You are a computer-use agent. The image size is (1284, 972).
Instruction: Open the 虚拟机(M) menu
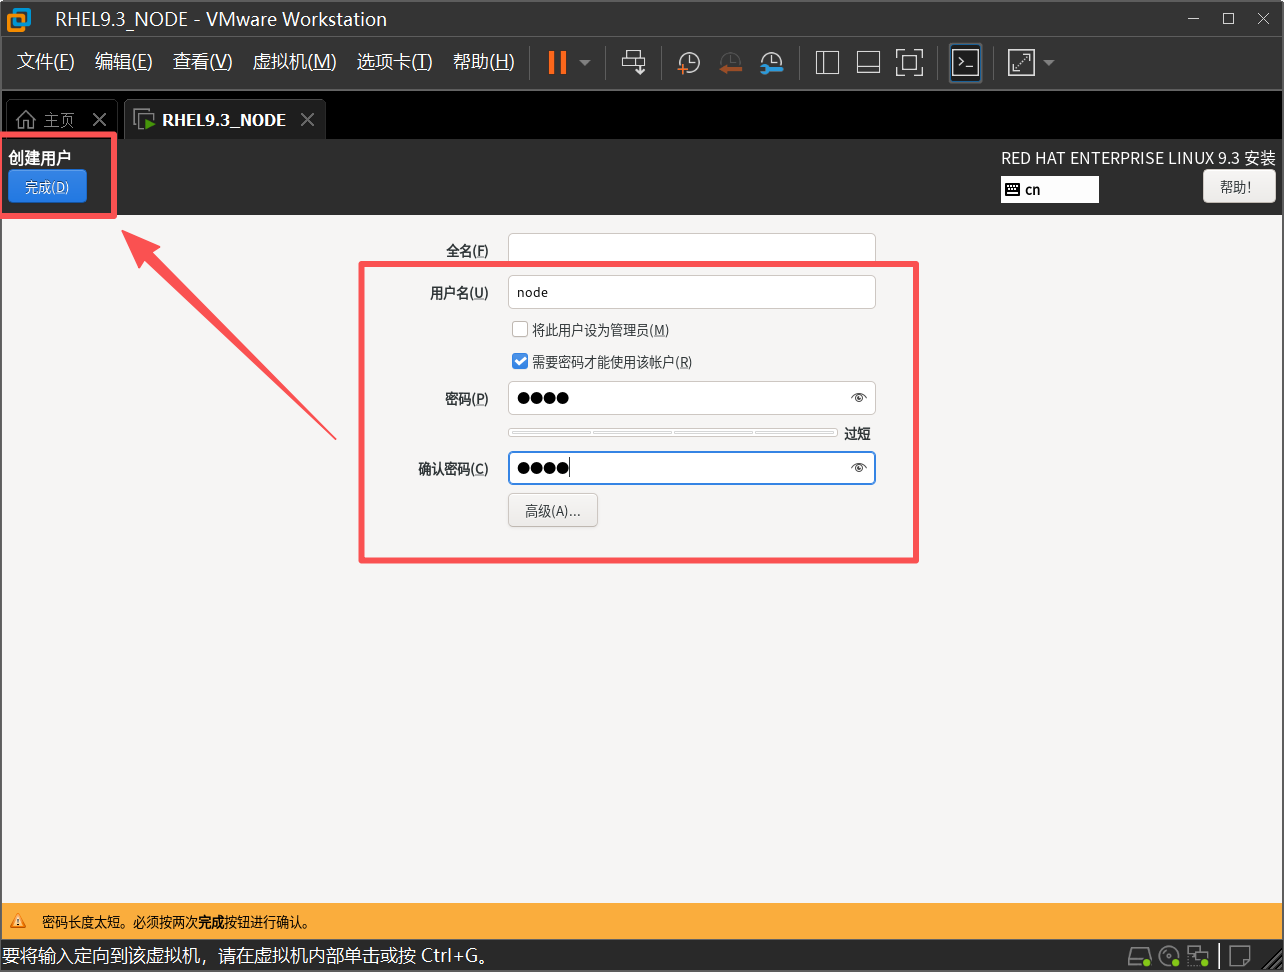pos(295,62)
